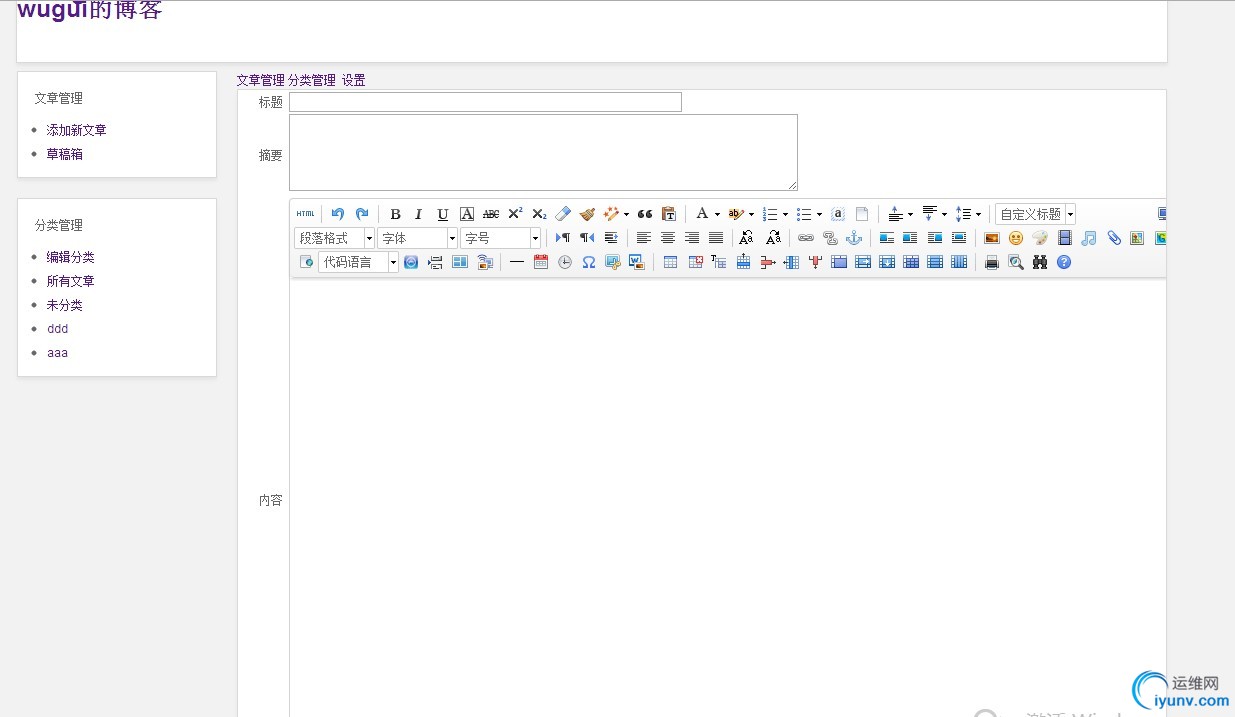Screen dimensions: 1235x717
Task: Focus the 标题 title input field
Action: pos(485,102)
